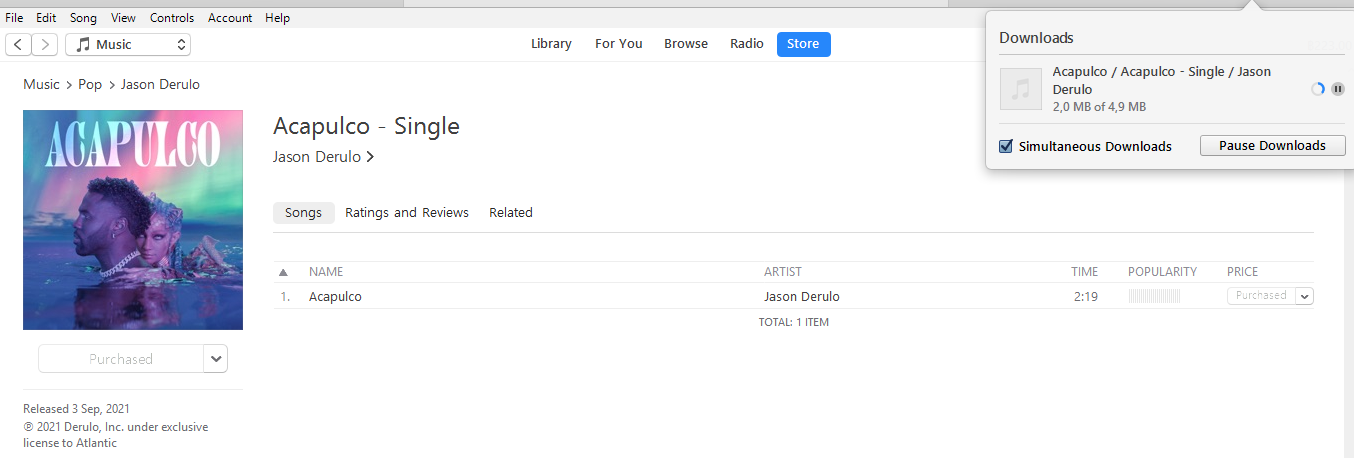The height and width of the screenshot is (458, 1354).
Task: Open the Music media type dropdown
Action: (128, 44)
